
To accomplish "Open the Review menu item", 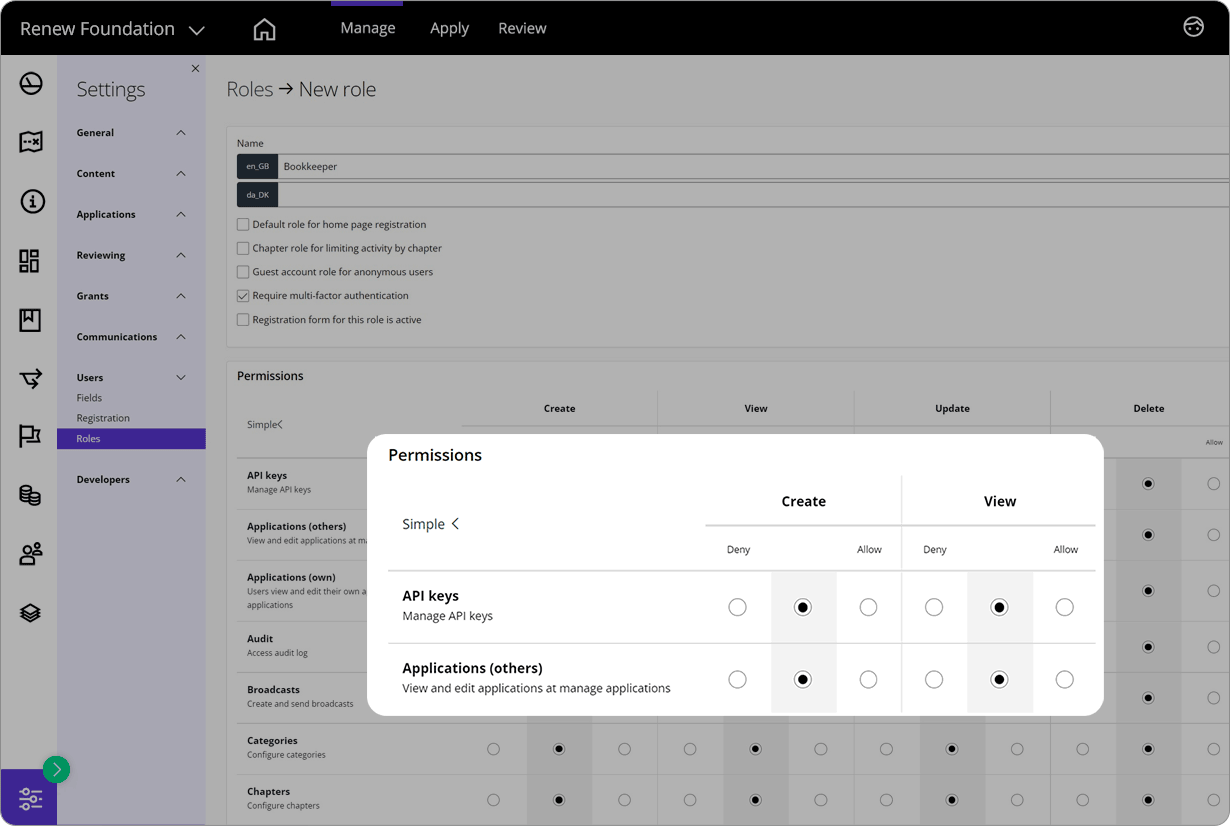I will coord(522,28).
